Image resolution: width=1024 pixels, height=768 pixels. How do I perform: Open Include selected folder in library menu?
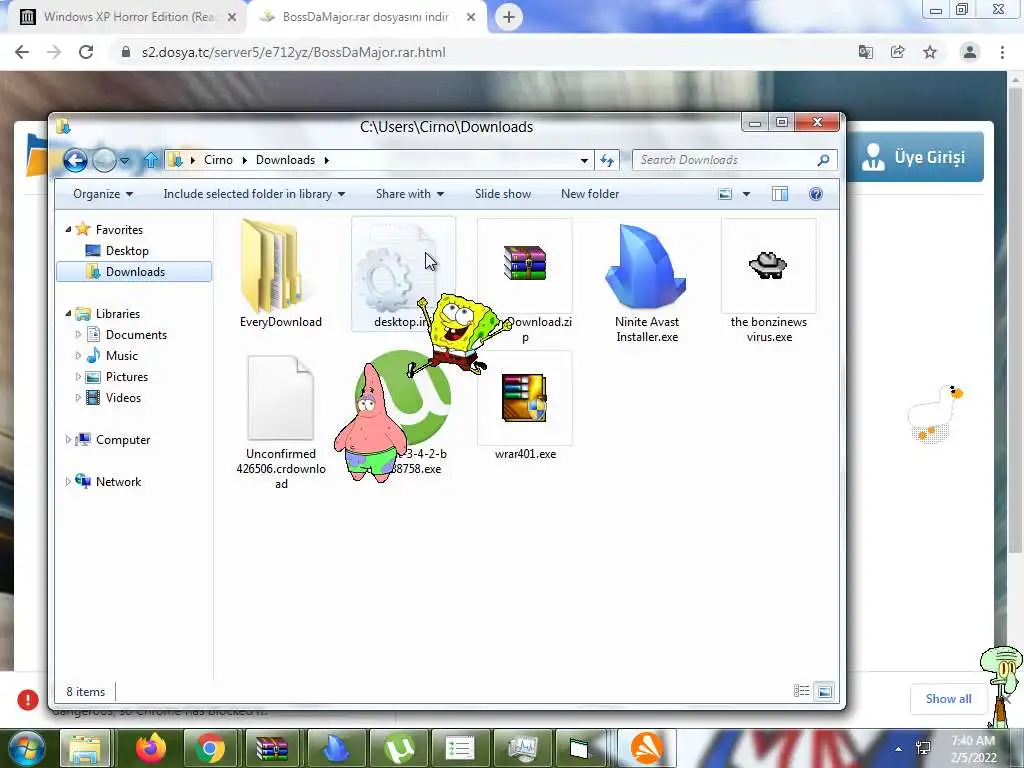point(254,194)
